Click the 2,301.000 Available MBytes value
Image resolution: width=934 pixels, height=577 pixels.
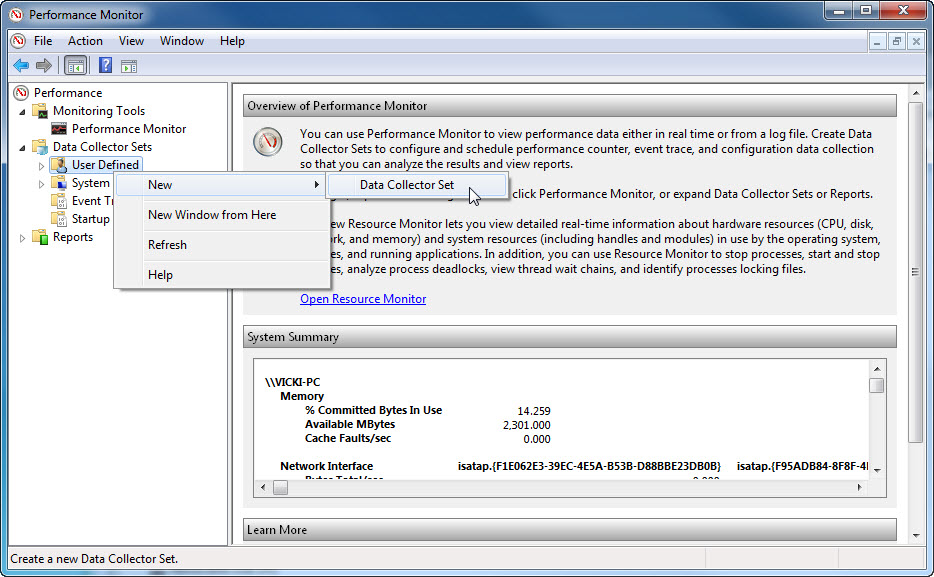point(527,425)
